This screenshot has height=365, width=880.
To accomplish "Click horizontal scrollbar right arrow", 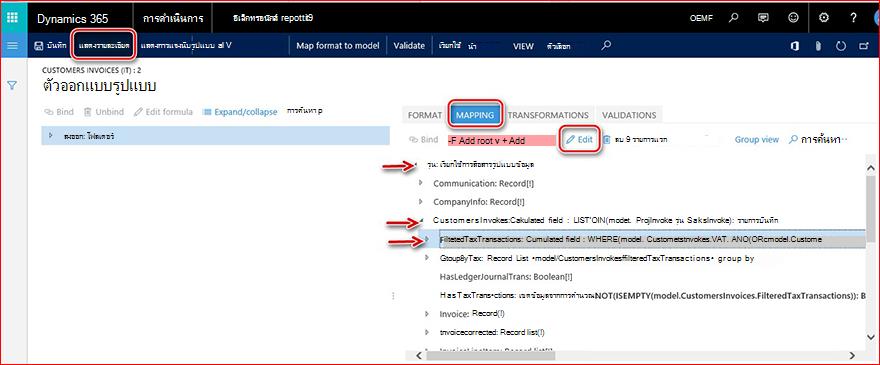I will coord(852,355).
